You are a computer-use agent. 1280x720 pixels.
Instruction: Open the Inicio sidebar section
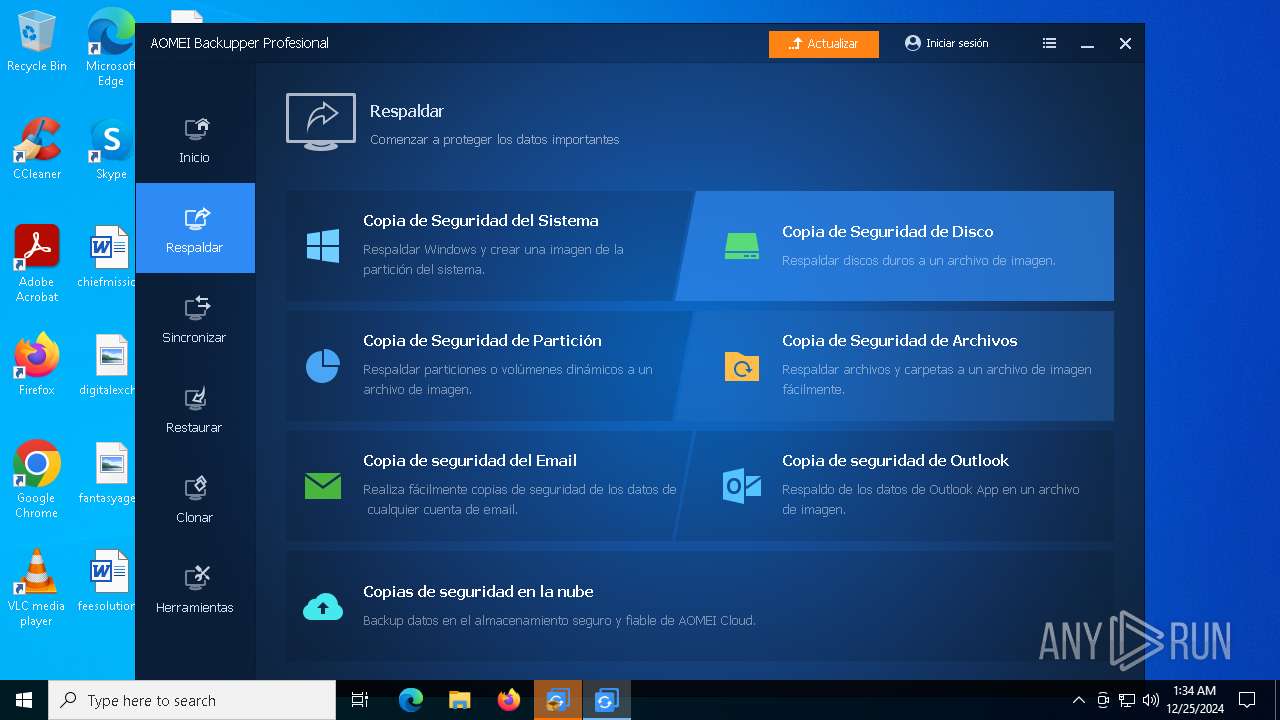pyautogui.click(x=195, y=138)
